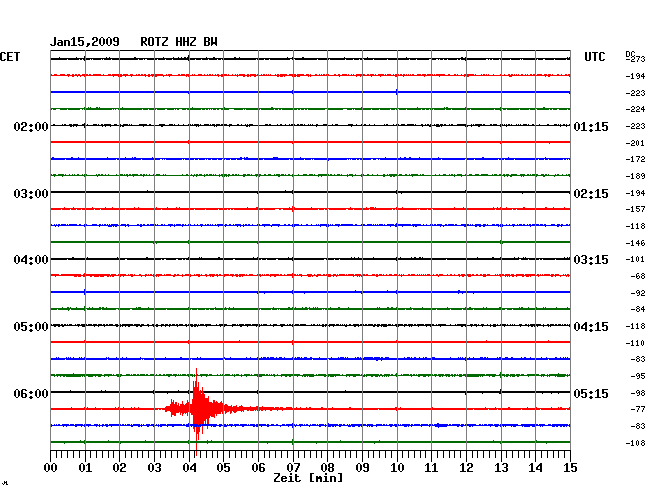Image resolution: width=650 pixels, height=494 pixels.
Task: Click minute tick label 09
Action: 362,468
